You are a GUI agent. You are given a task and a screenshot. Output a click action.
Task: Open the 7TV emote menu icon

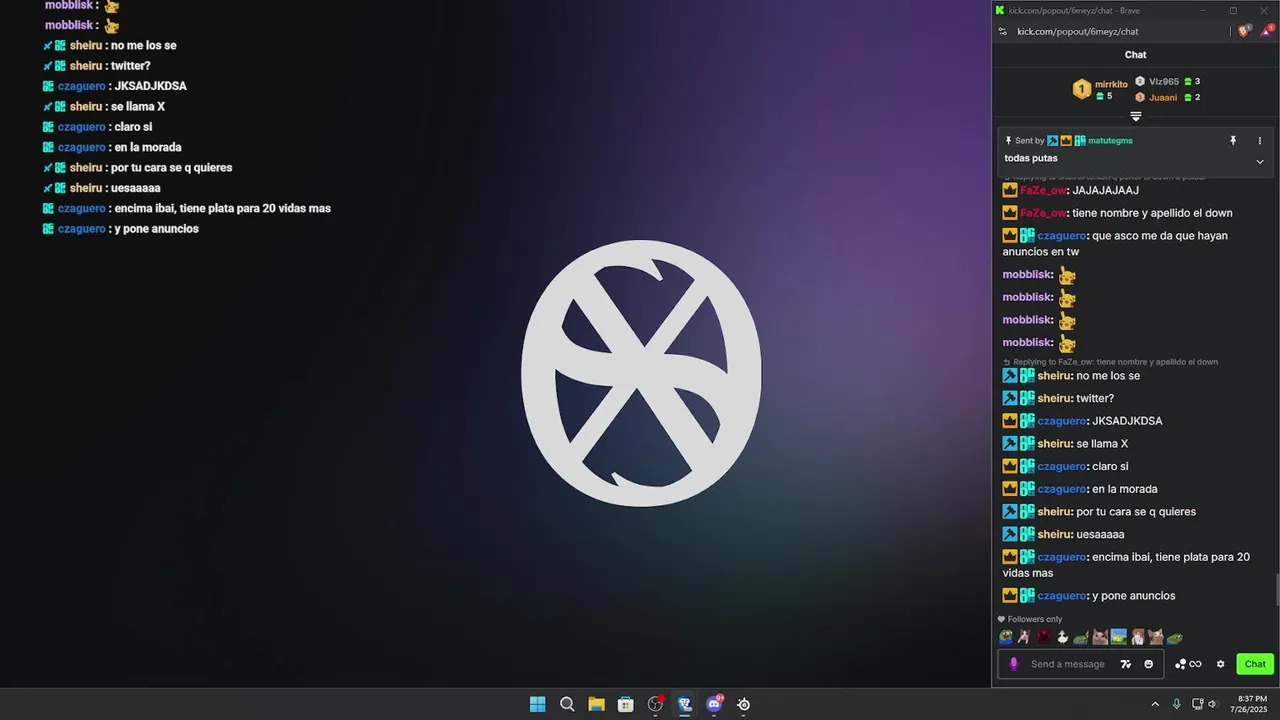tap(1126, 664)
